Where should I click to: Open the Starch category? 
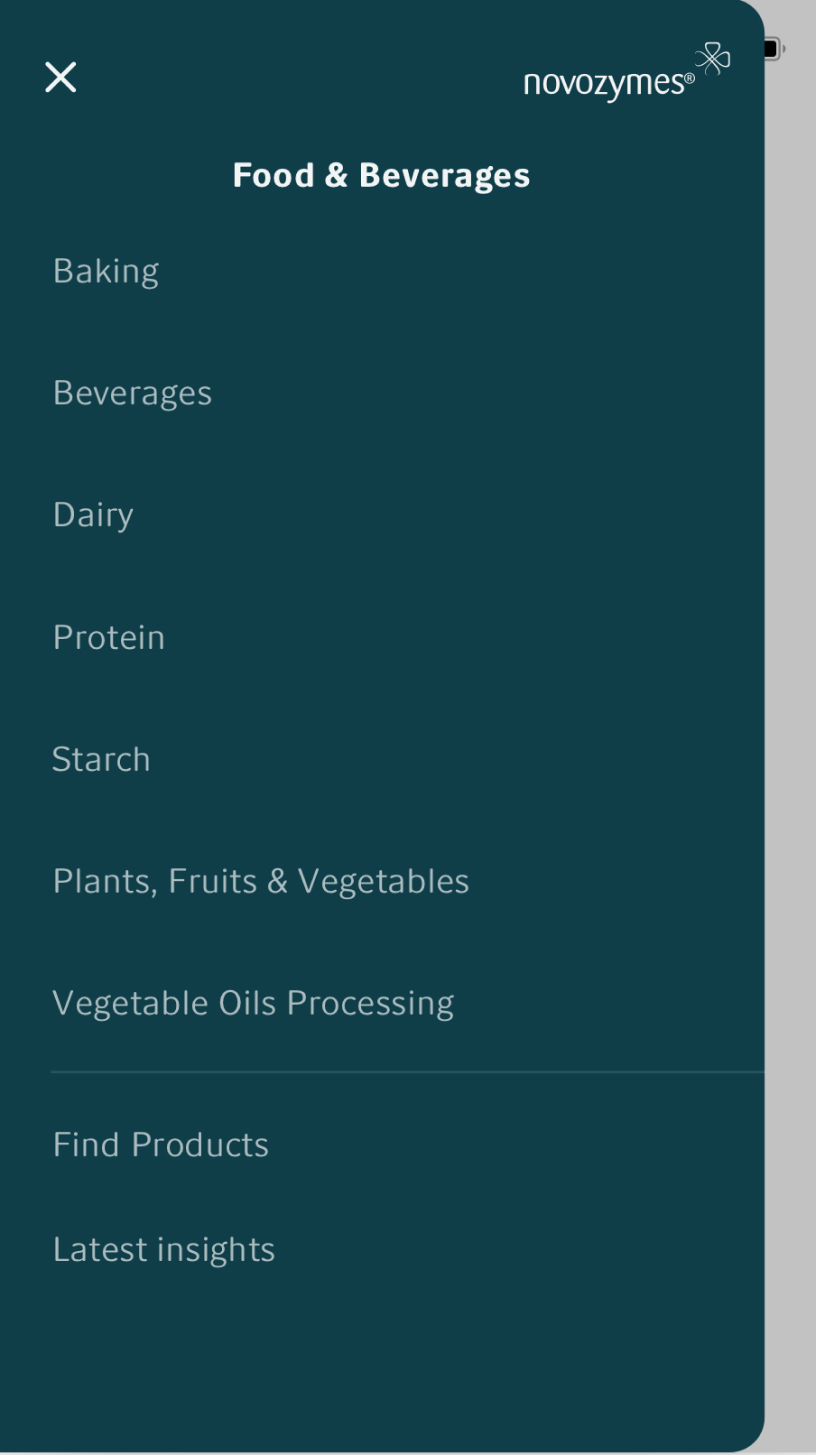click(101, 759)
